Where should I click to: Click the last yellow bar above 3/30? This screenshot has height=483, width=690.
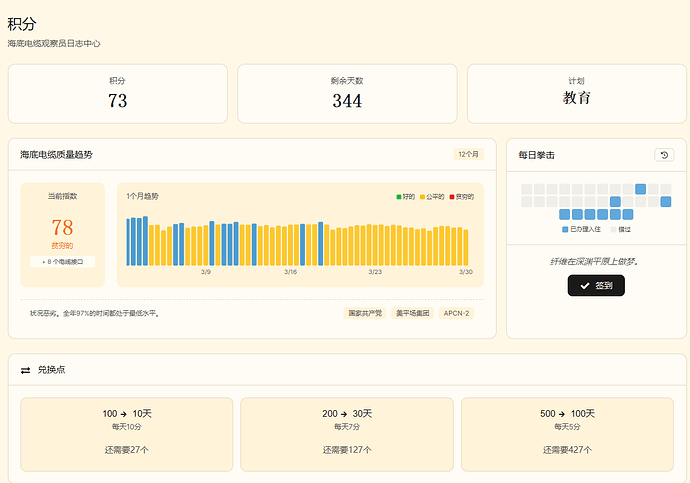(466, 248)
